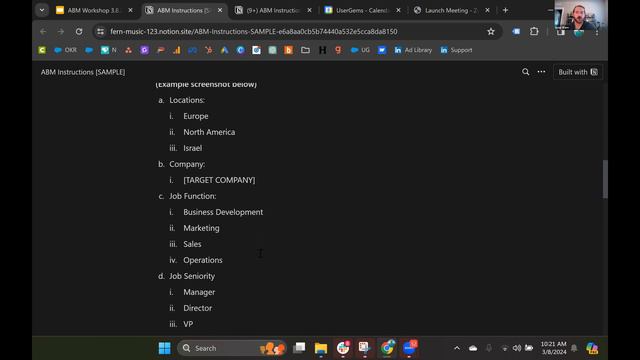640x360 pixels.
Task: Open the OneDrive cloud tray icon
Action: 473,348
